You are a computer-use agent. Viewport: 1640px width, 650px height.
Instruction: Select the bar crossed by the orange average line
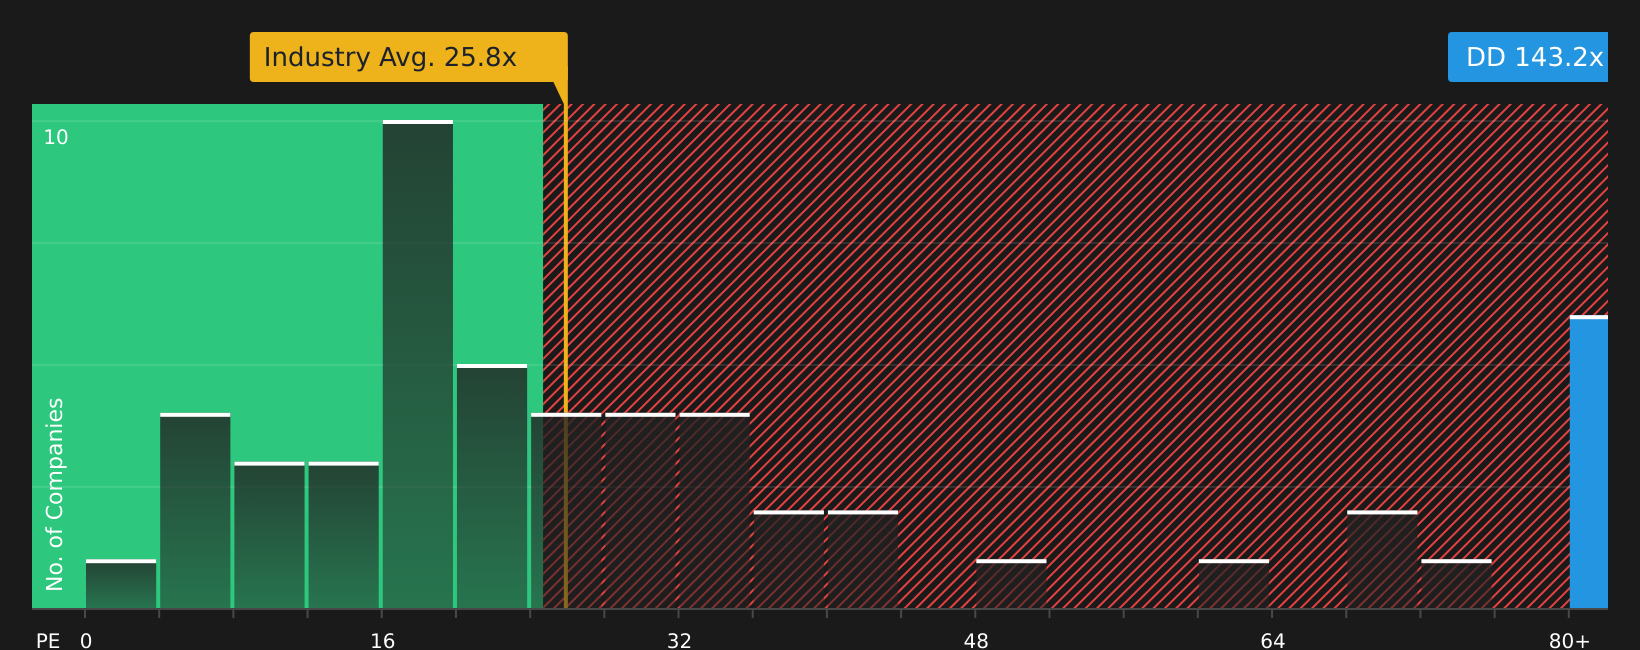click(x=566, y=511)
